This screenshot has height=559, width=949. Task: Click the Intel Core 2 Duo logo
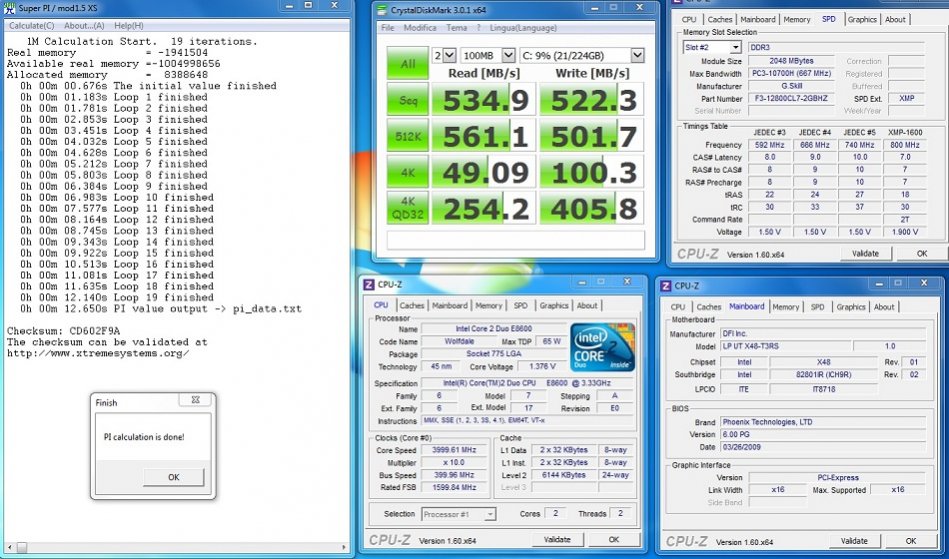[x=602, y=347]
